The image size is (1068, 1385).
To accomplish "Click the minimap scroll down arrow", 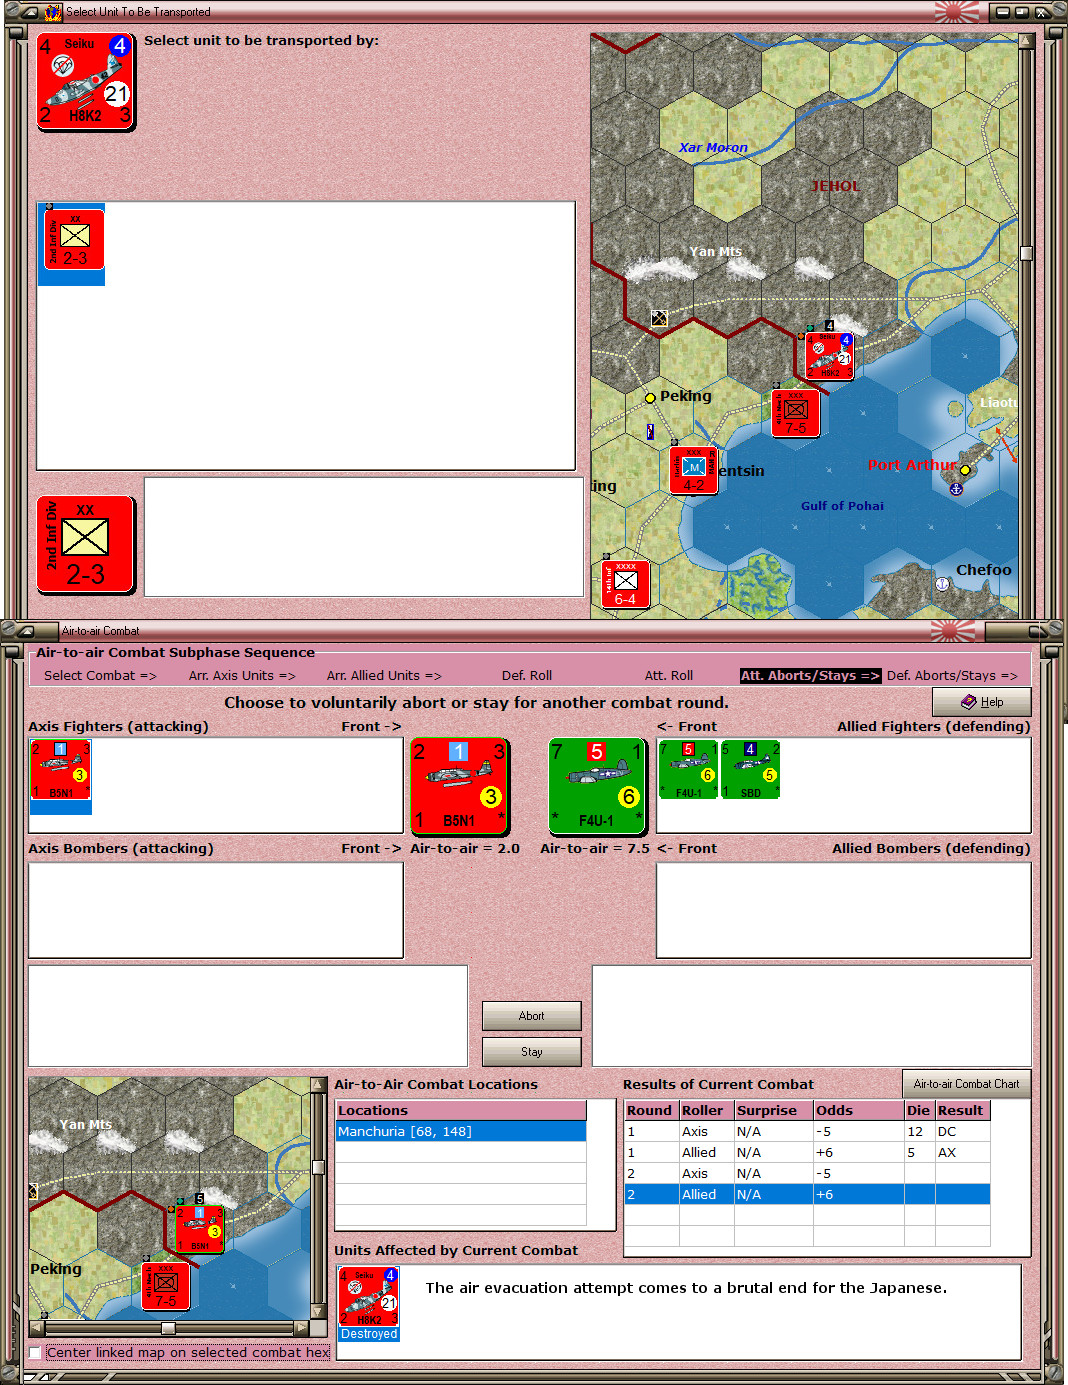I will (x=318, y=1311).
